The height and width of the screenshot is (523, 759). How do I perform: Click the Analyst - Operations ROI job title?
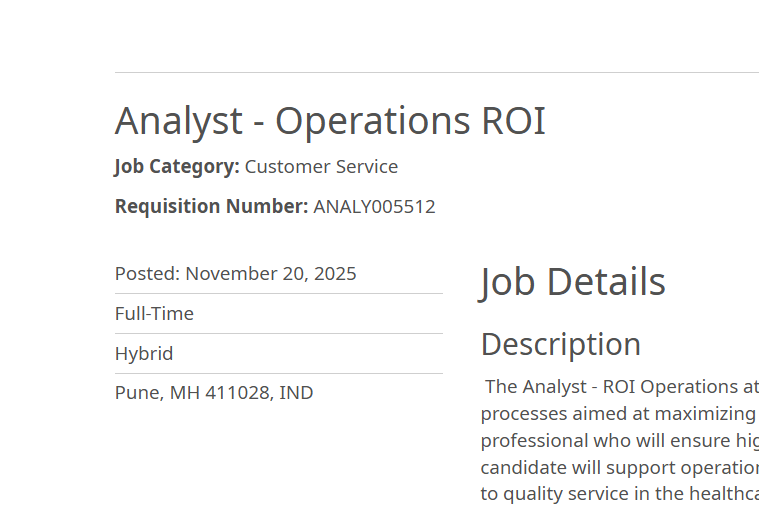click(x=330, y=121)
